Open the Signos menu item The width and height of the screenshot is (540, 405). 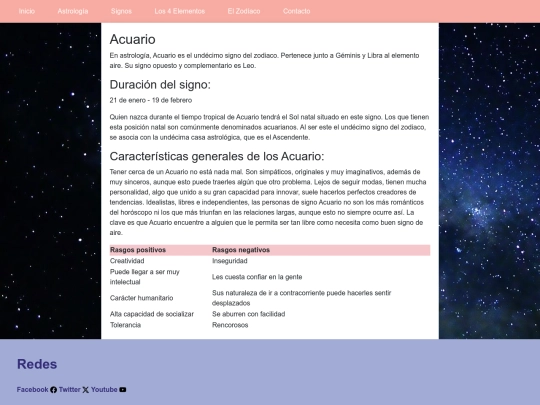click(121, 11)
